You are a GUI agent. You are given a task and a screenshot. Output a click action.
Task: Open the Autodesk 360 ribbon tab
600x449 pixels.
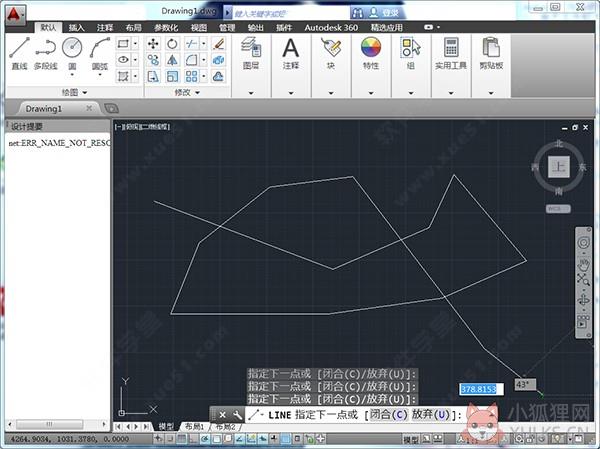pos(331,27)
